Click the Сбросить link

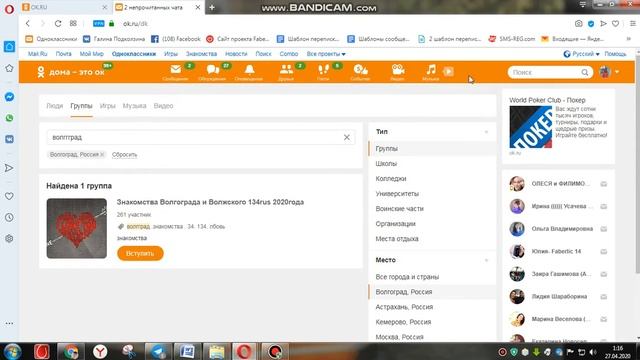coord(124,155)
